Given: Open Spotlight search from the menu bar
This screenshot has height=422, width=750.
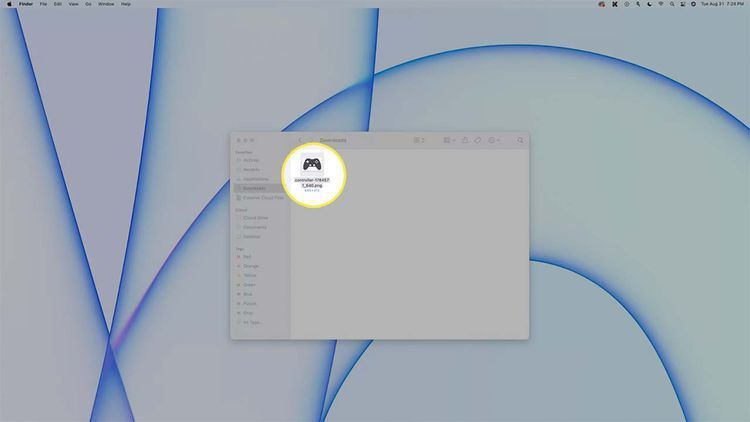Looking at the screenshot, I should (x=672, y=4).
